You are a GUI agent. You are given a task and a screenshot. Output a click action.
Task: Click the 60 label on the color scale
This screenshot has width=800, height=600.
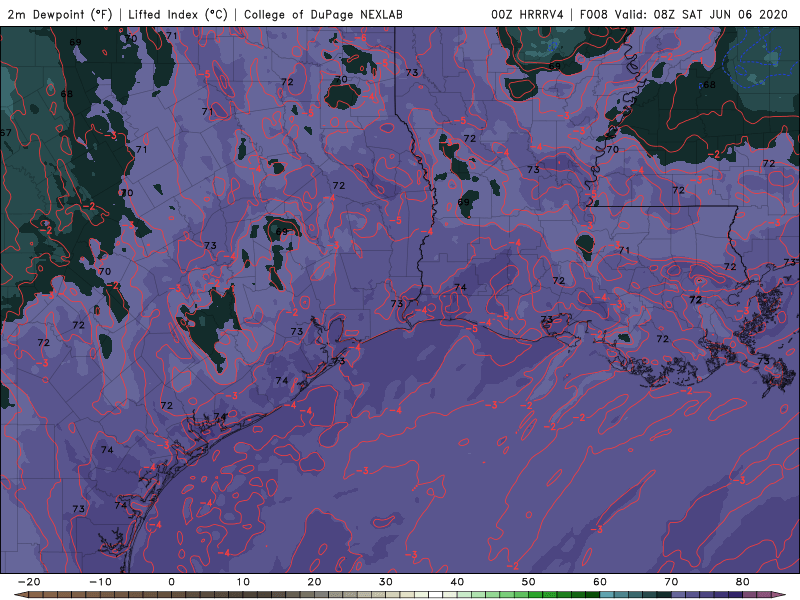coord(600,582)
